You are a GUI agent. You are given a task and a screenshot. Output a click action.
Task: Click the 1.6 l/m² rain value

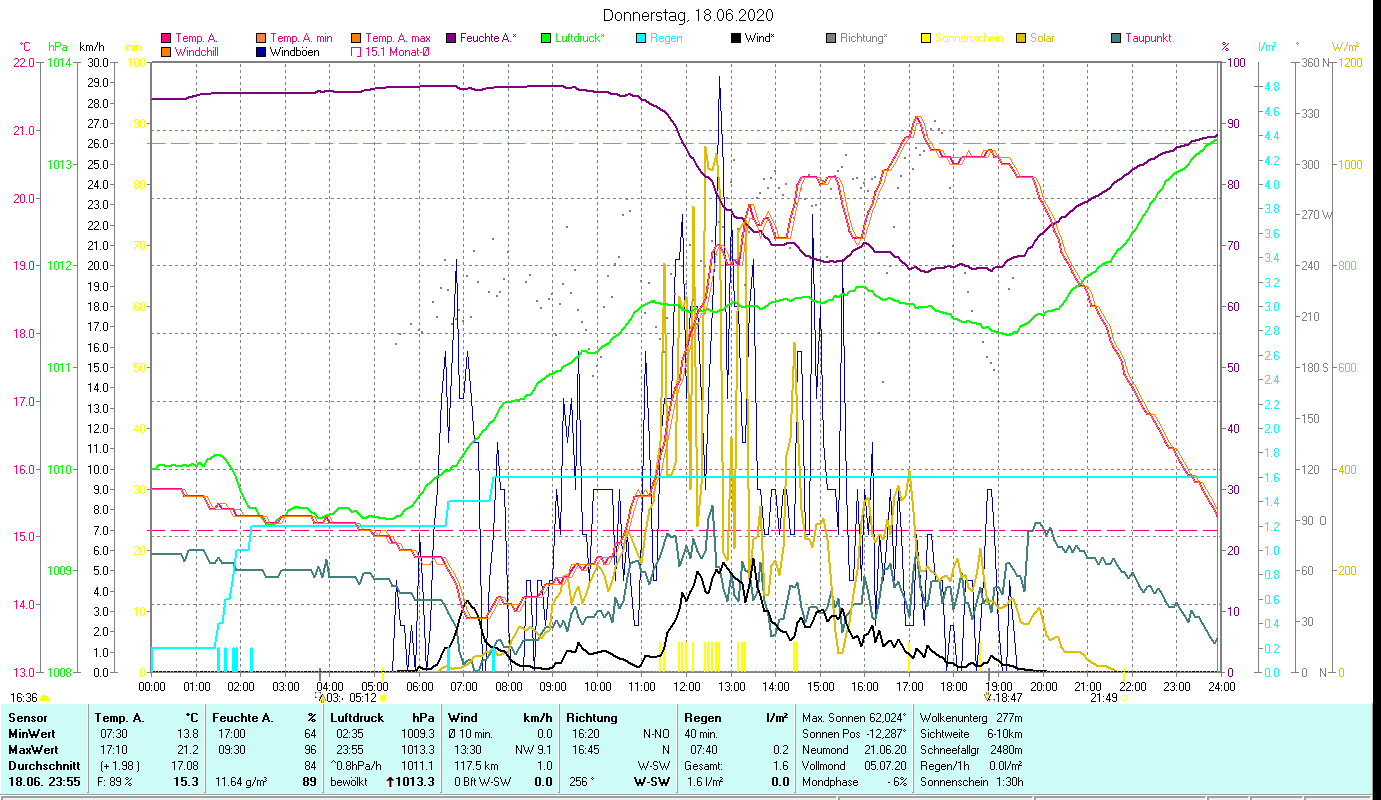coord(704,782)
